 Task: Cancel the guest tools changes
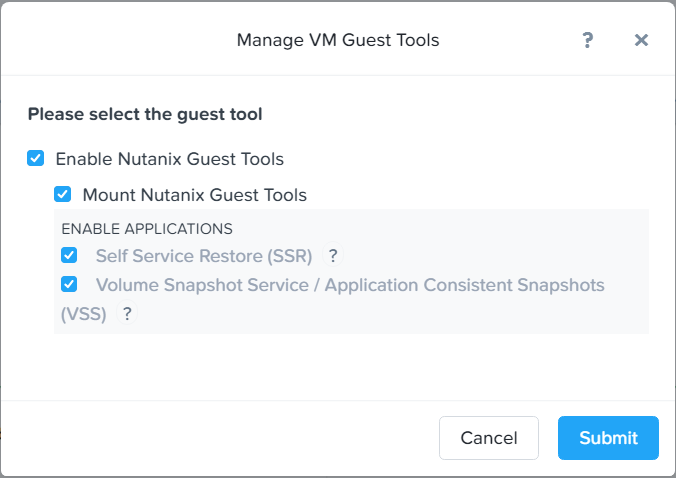point(489,438)
